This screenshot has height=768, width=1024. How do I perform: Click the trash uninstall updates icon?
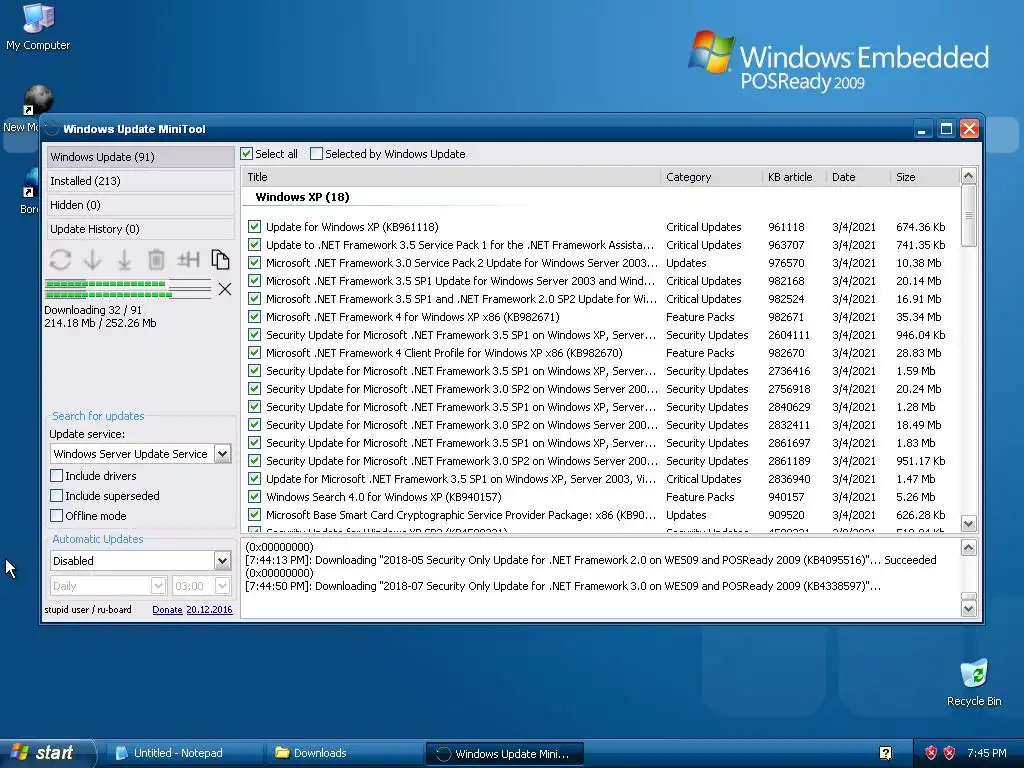click(156, 259)
